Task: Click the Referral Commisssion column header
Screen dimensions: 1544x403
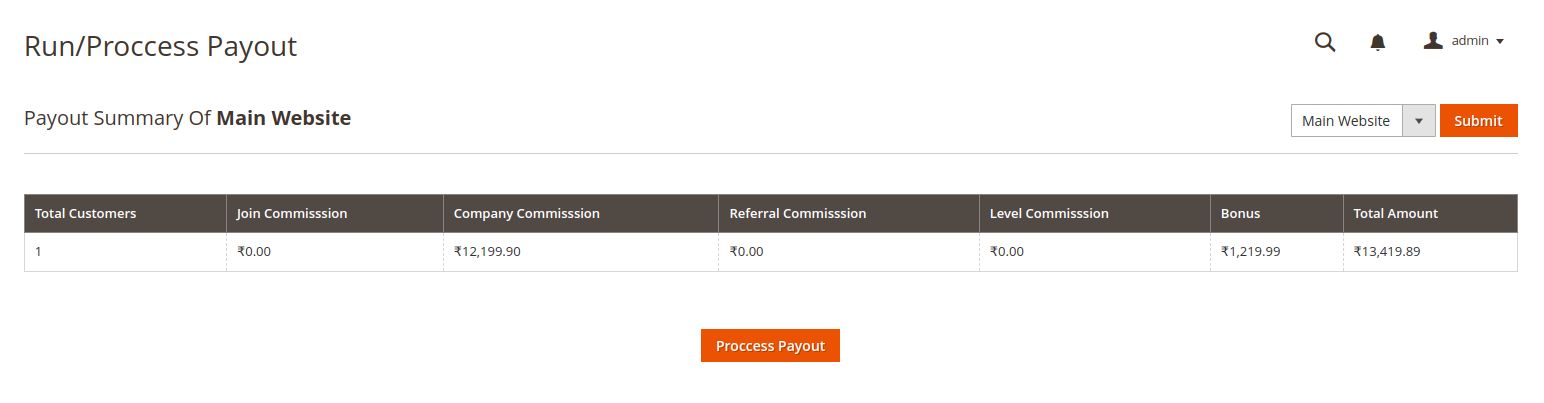Action: 798,214
